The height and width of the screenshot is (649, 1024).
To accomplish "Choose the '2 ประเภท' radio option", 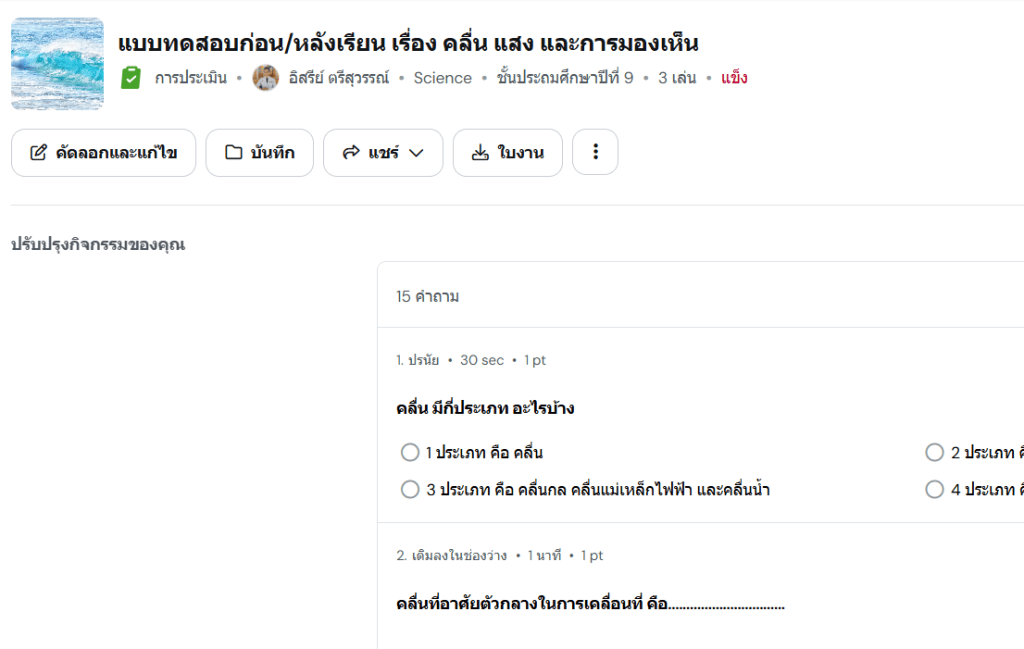I will pos(935,452).
